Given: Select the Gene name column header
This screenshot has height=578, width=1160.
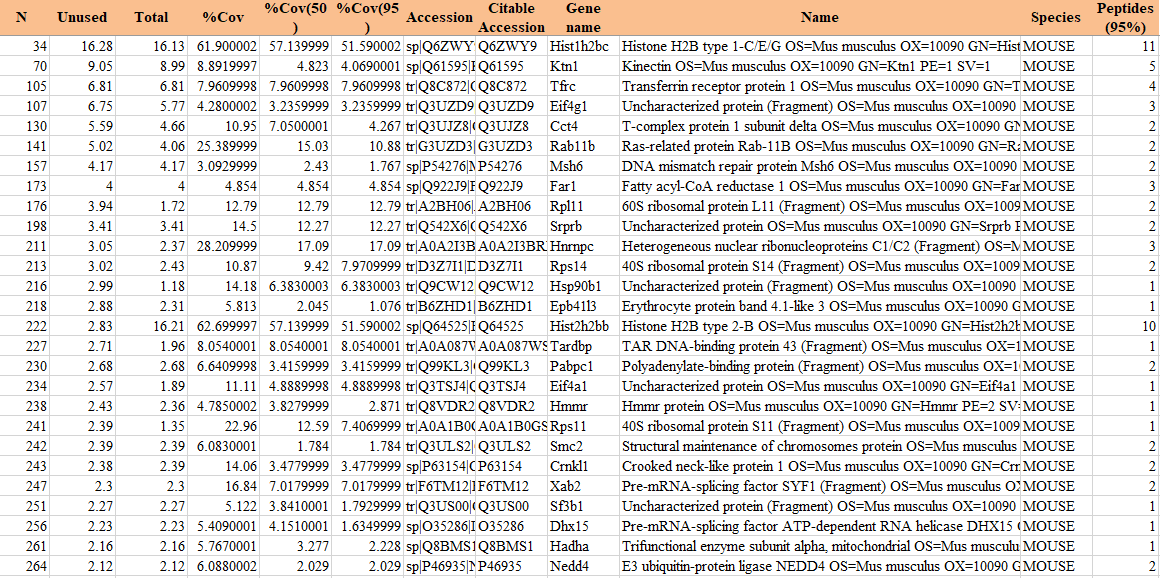Looking at the screenshot, I should point(583,17).
